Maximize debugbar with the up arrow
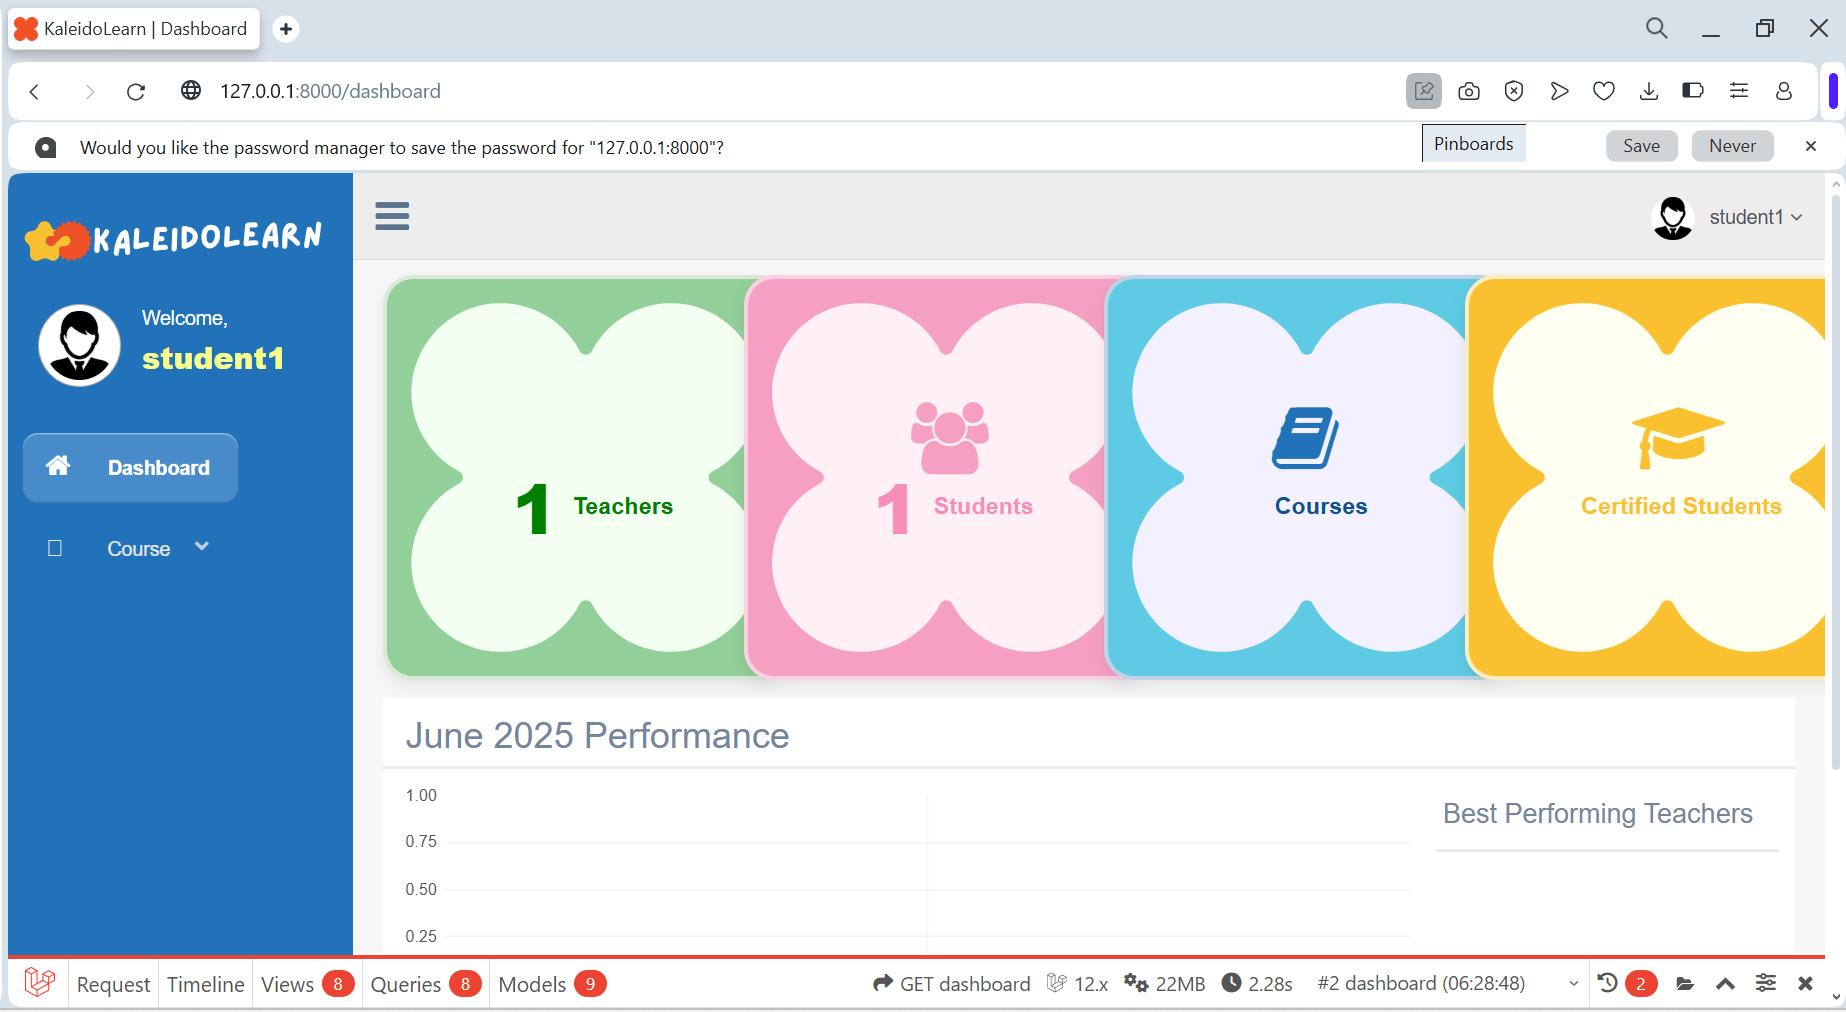Image resolution: width=1846 pixels, height=1012 pixels. [1725, 984]
